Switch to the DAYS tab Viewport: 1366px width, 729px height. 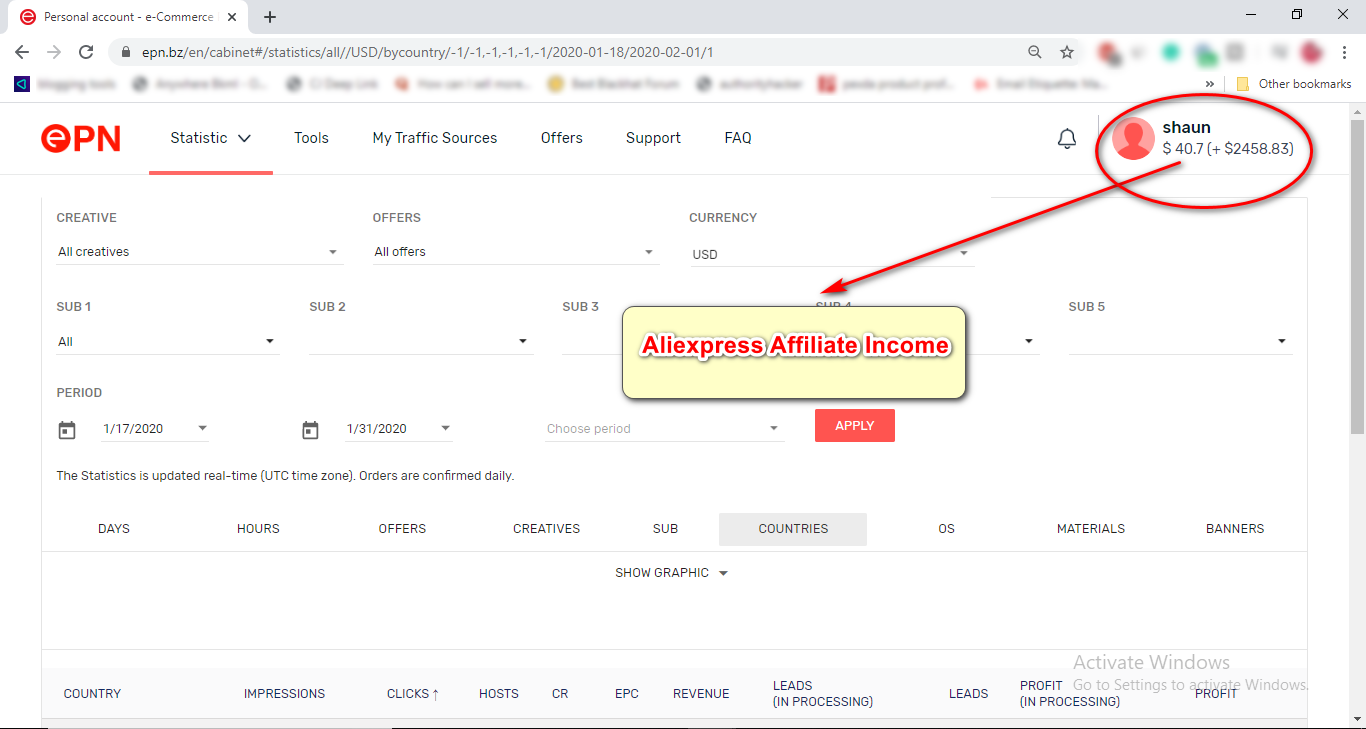pos(114,529)
